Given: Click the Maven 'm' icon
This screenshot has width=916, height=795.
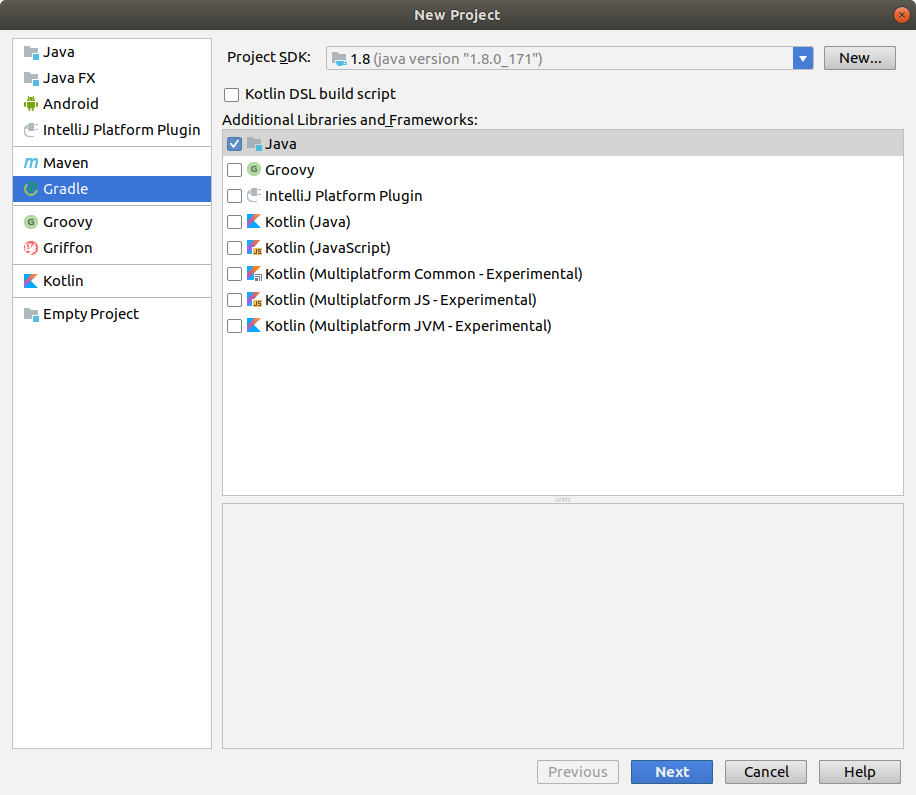Looking at the screenshot, I should click(31, 163).
